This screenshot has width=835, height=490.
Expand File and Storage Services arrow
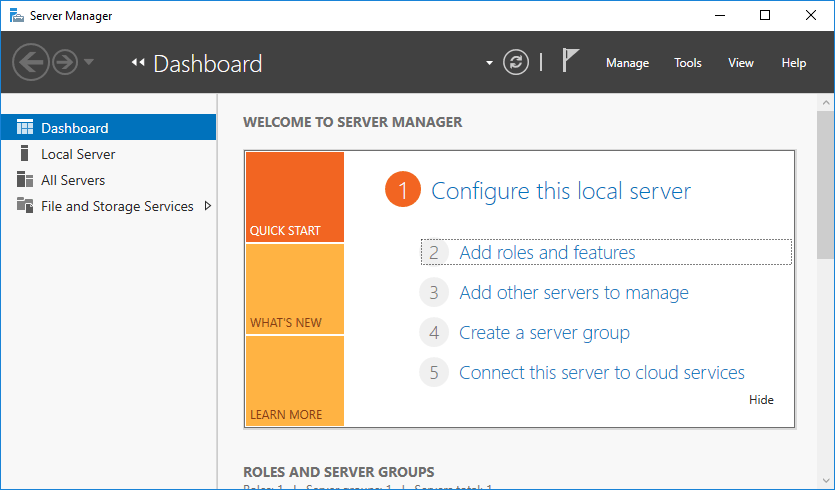tap(207, 206)
